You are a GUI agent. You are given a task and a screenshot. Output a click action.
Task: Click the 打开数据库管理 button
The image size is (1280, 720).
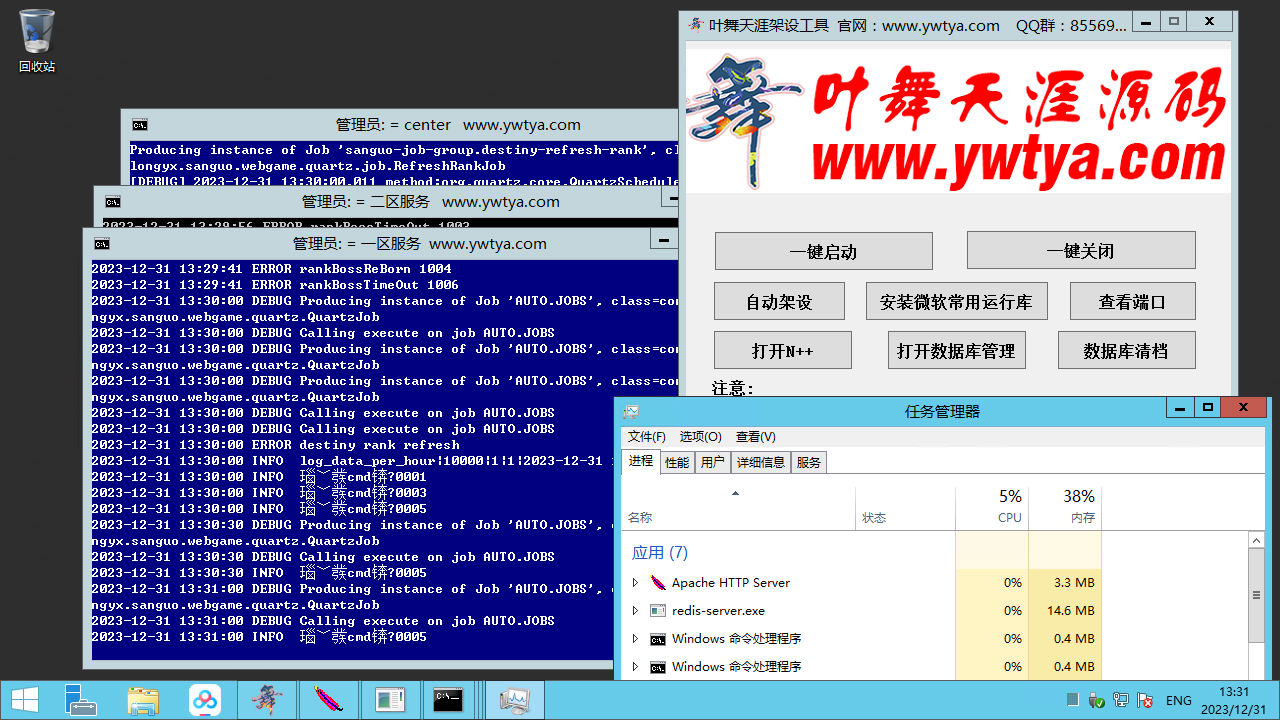point(956,350)
